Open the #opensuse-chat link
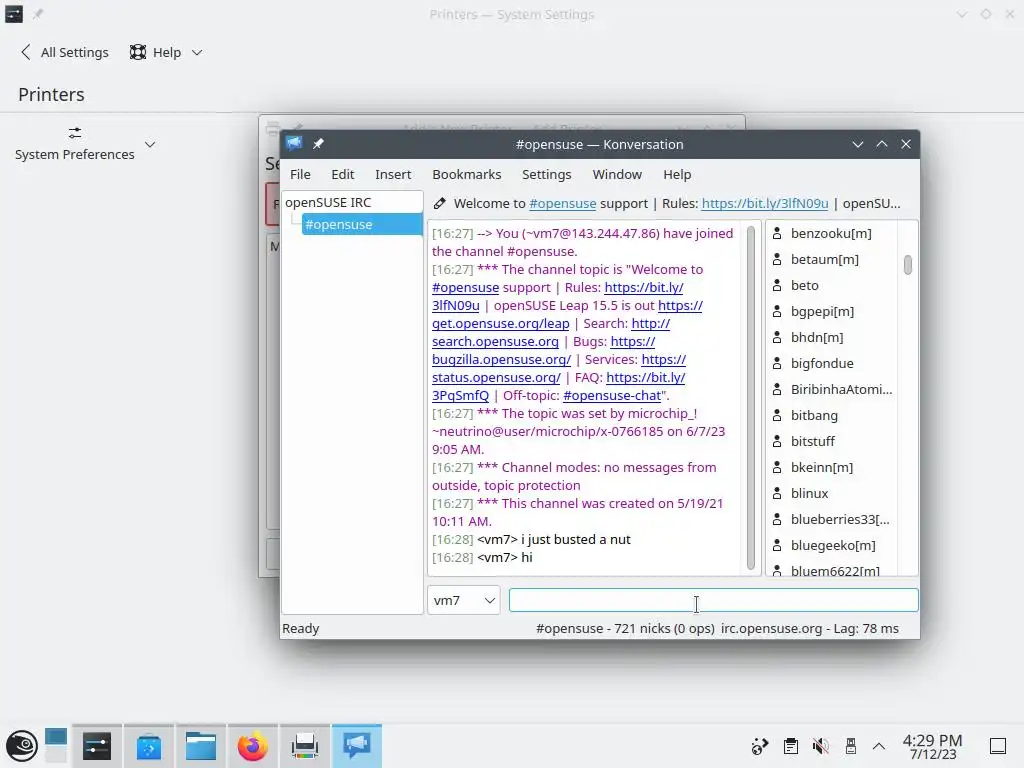Viewport: 1024px width, 768px height. [x=612, y=395]
